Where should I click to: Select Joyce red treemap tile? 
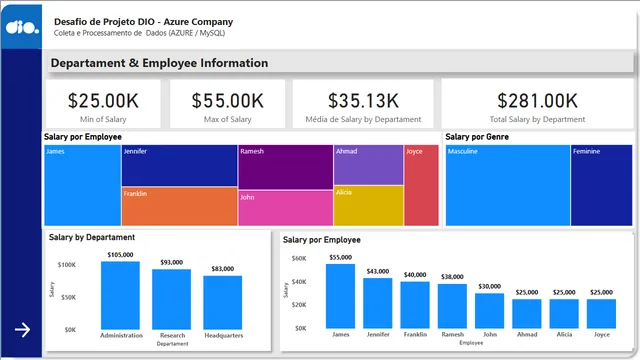click(421, 185)
